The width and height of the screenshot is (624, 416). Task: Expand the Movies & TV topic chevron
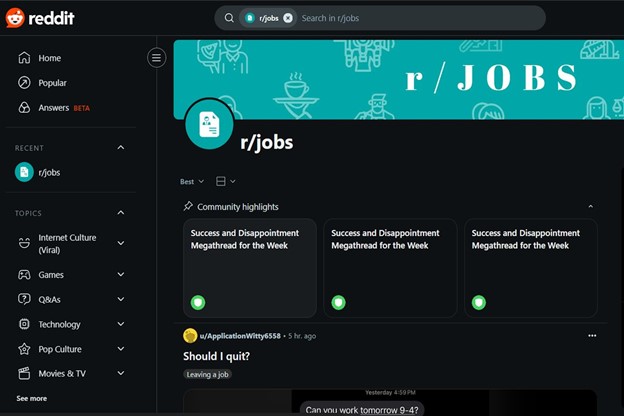click(x=121, y=373)
